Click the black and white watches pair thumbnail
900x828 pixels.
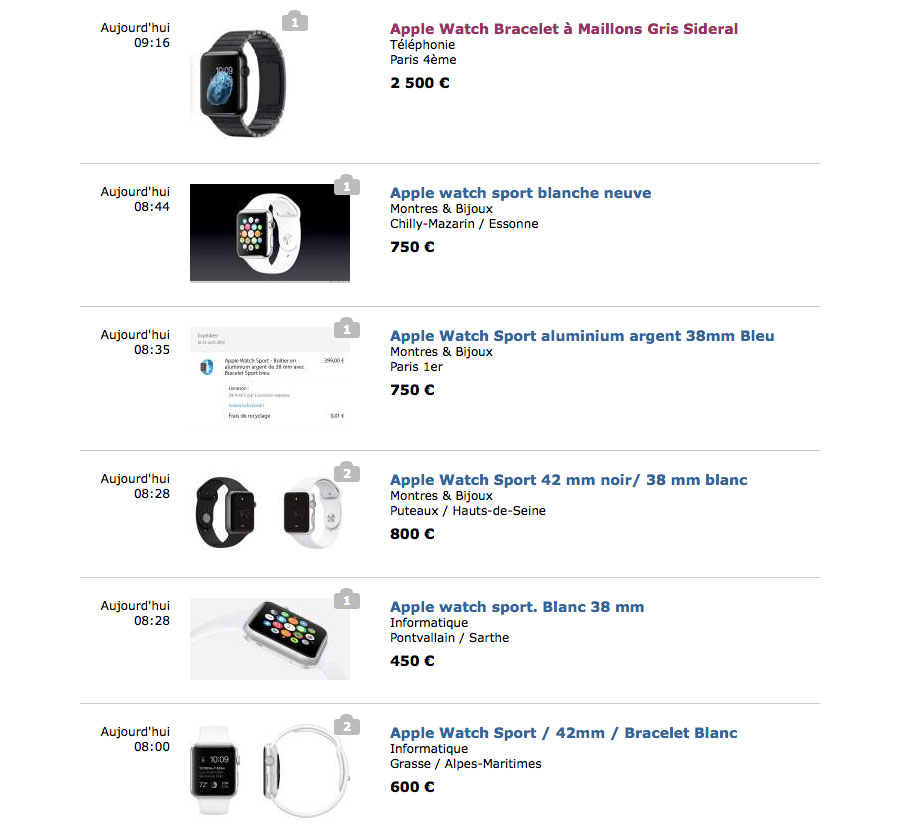(x=270, y=512)
